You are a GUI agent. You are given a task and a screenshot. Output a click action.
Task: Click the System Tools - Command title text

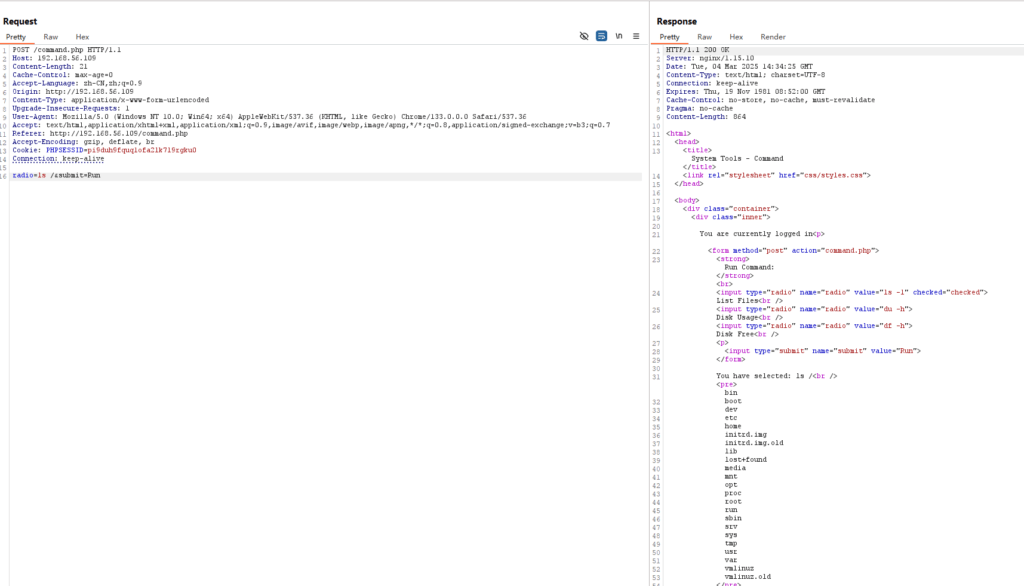tap(737, 159)
